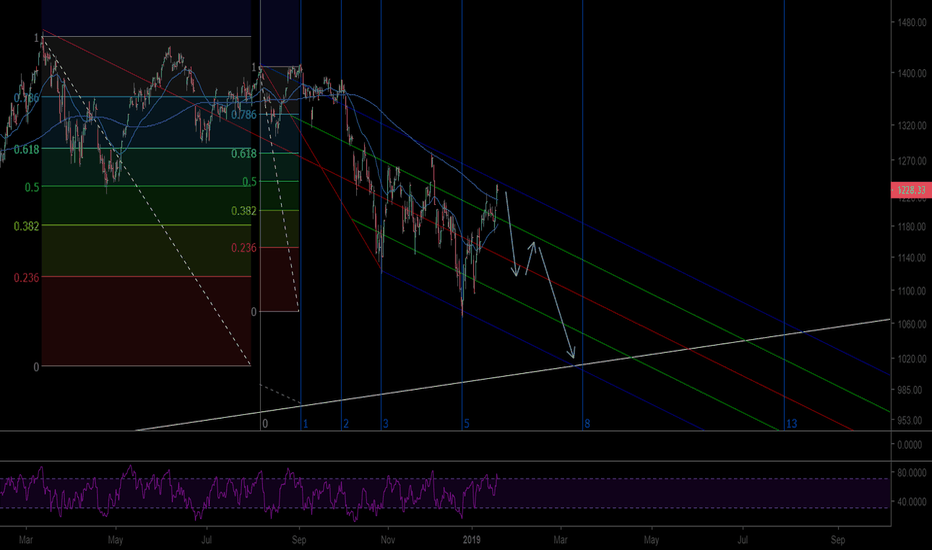Select Fib time zone marker 3

[x=385, y=424]
